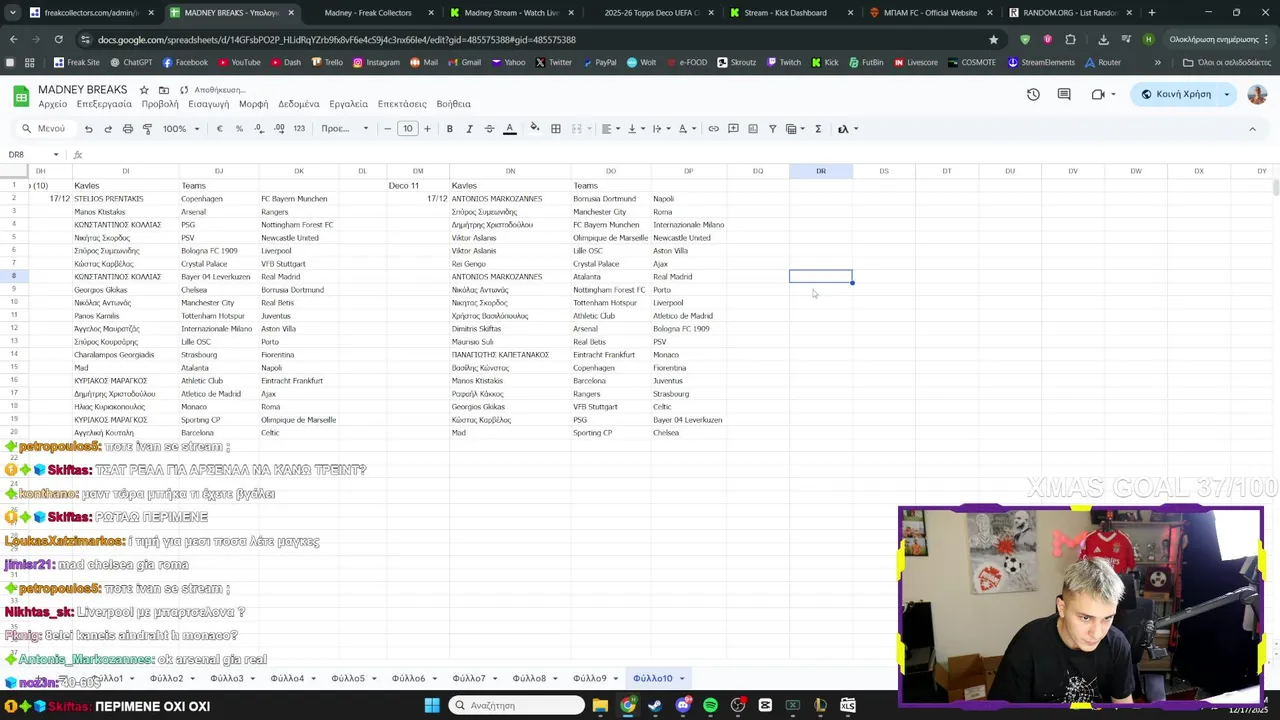Open the Επεξεργασία menu

point(104,104)
